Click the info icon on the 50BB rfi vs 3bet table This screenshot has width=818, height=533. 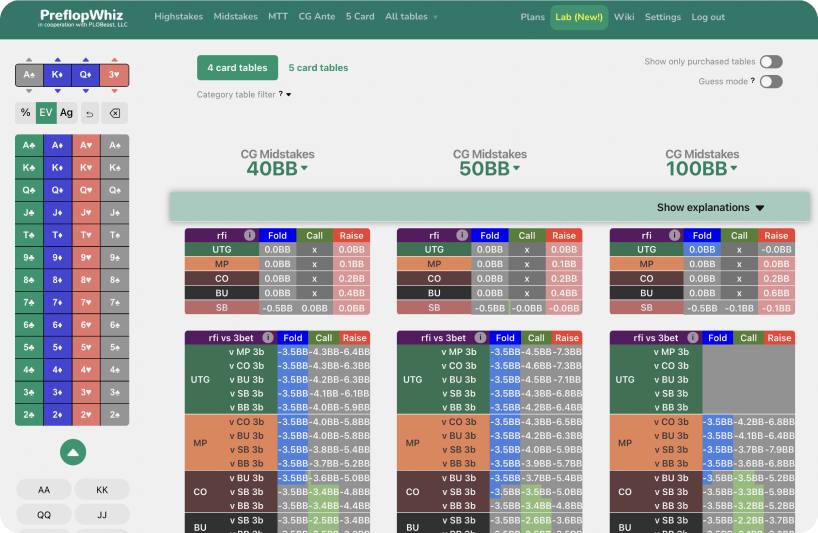474,338
